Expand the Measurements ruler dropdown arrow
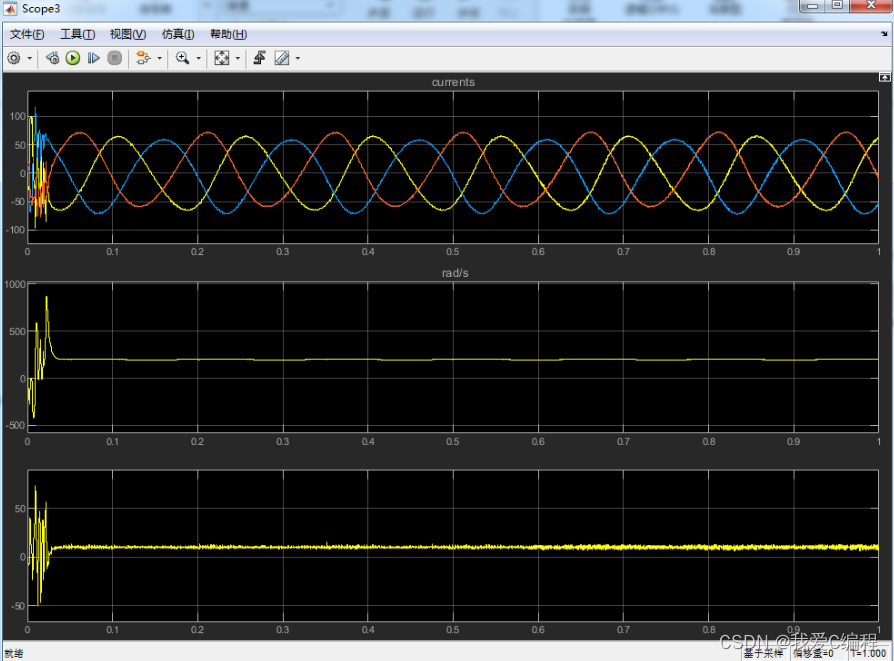Image resolution: width=894 pixels, height=661 pixels. pos(297,59)
